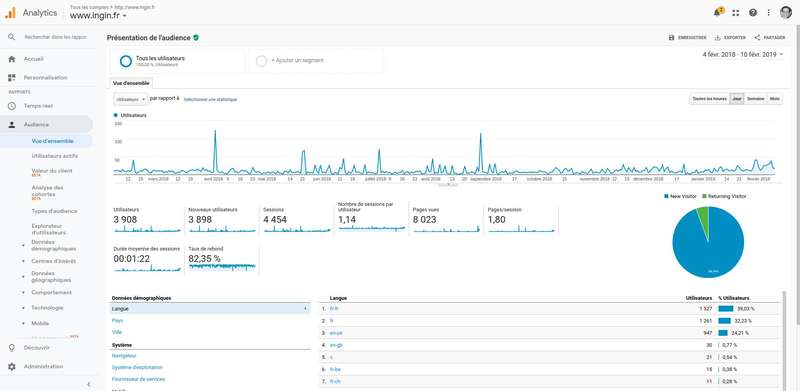Screen dimensions: 800x391
Task: Open the help question mark icon
Action: [x=753, y=13]
